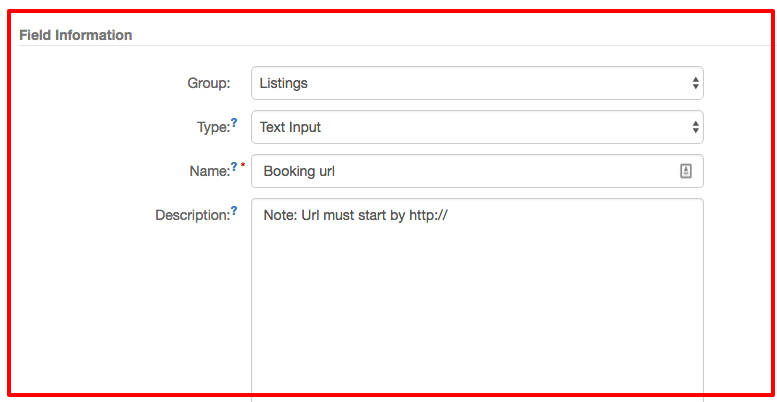Click the Description field label
777x402 pixels.
coord(192,216)
